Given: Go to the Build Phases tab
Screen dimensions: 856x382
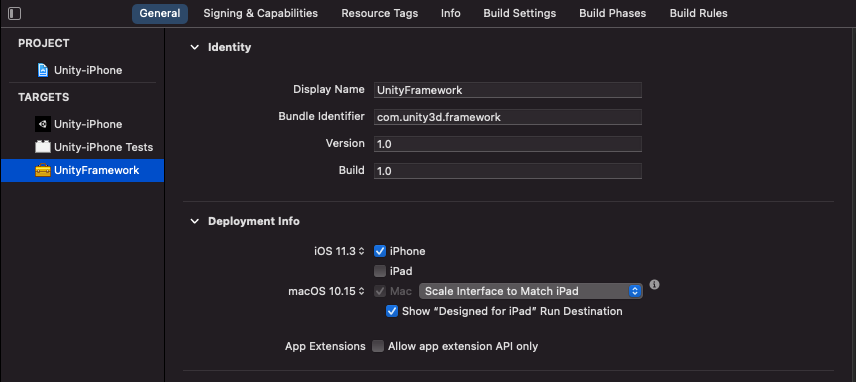Looking at the screenshot, I should (x=613, y=14).
